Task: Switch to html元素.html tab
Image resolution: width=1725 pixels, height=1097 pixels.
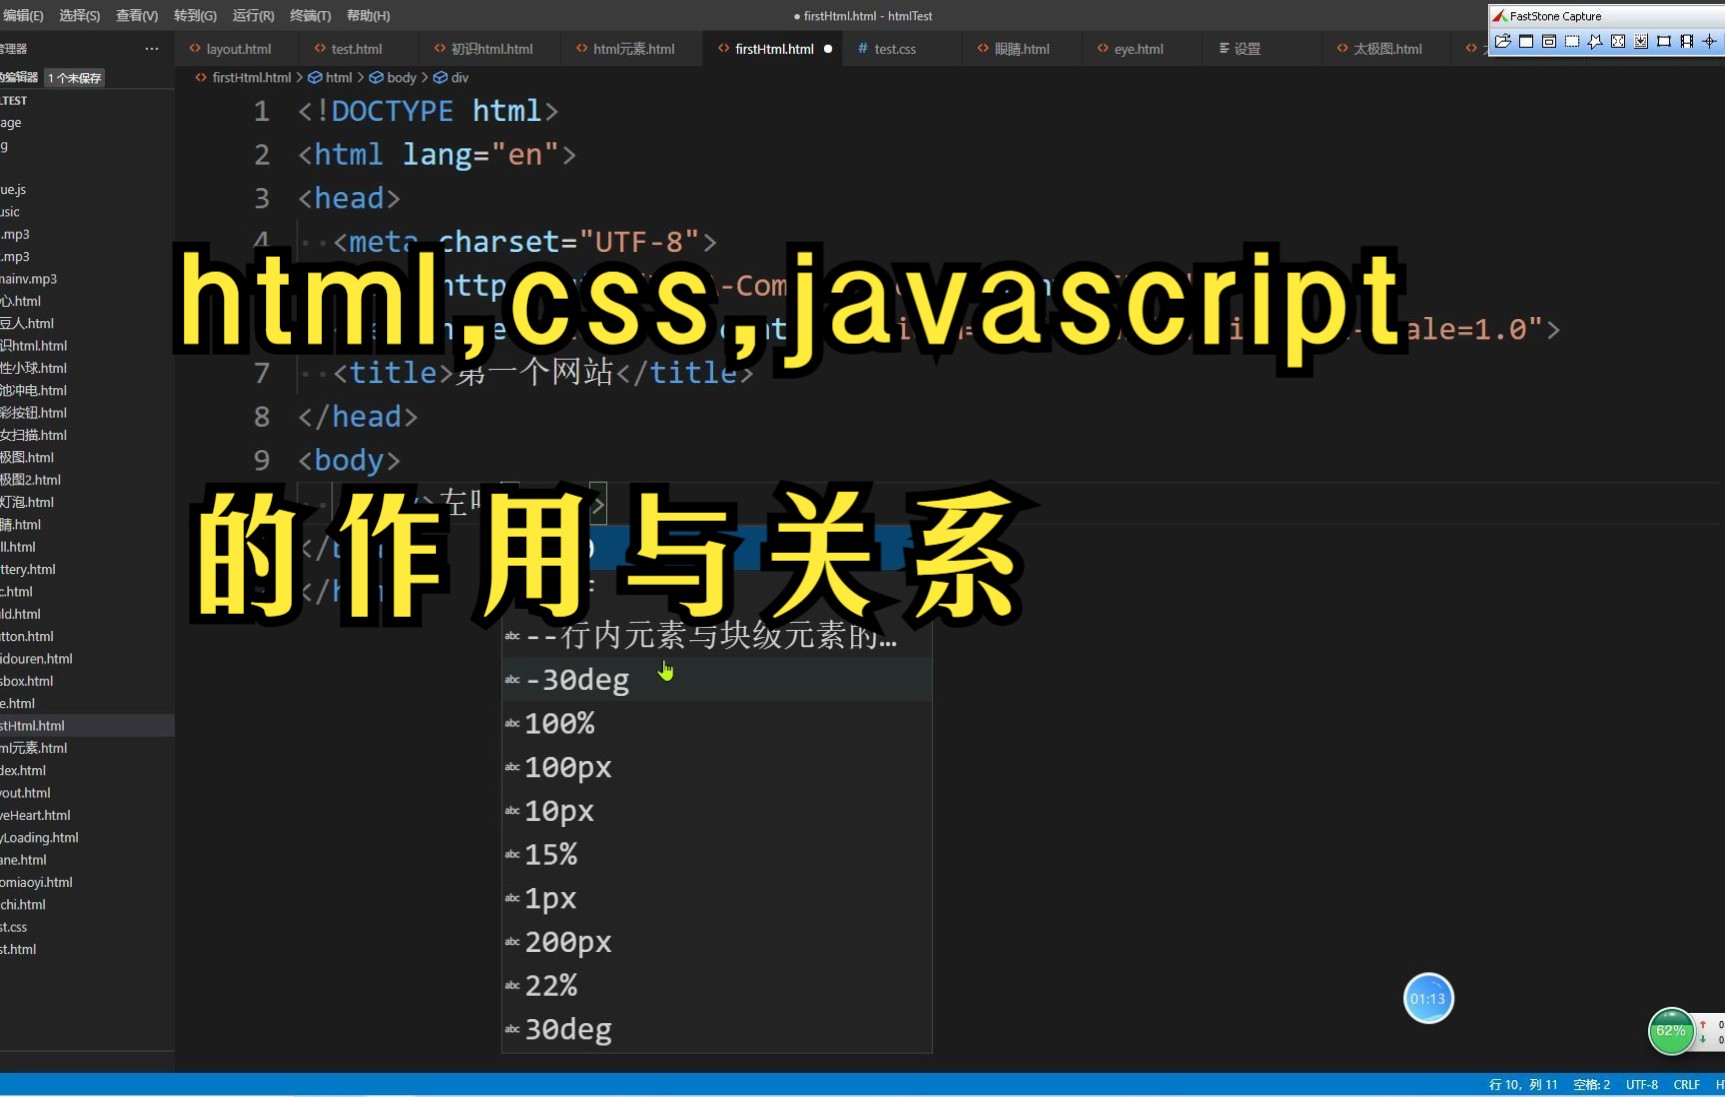Action: (633, 49)
